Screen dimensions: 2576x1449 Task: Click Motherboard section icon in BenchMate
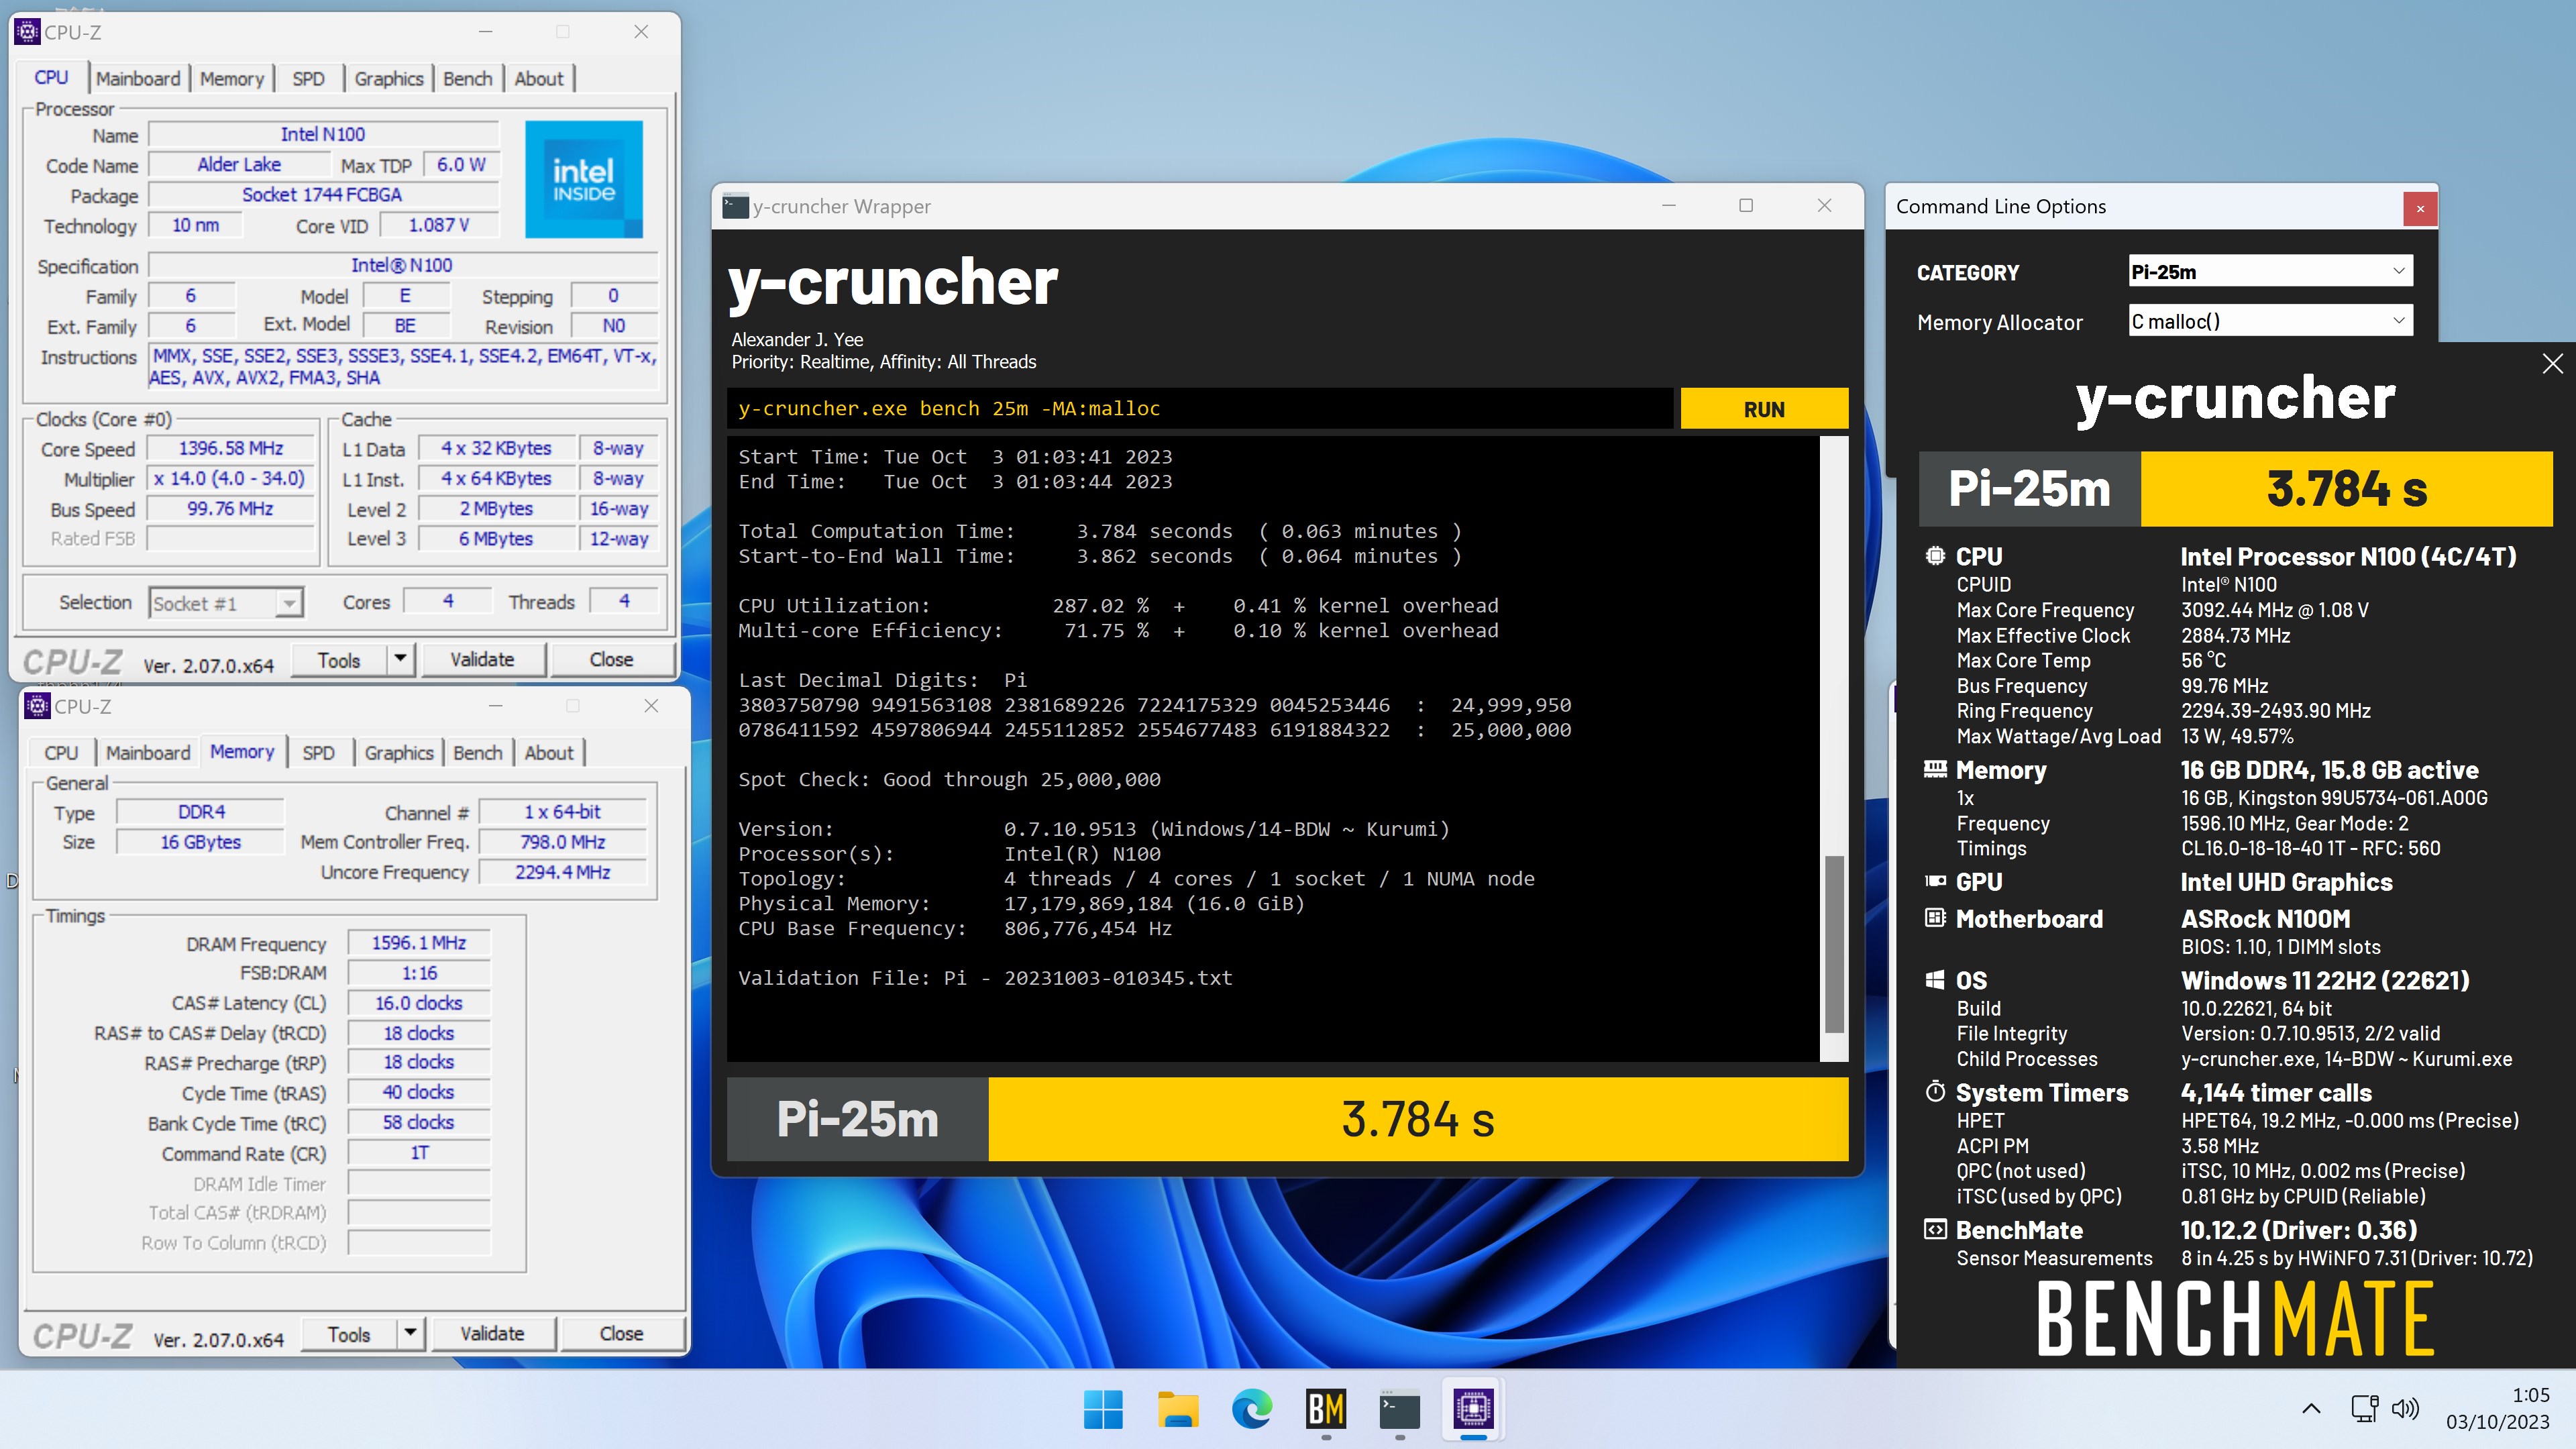(x=1935, y=918)
